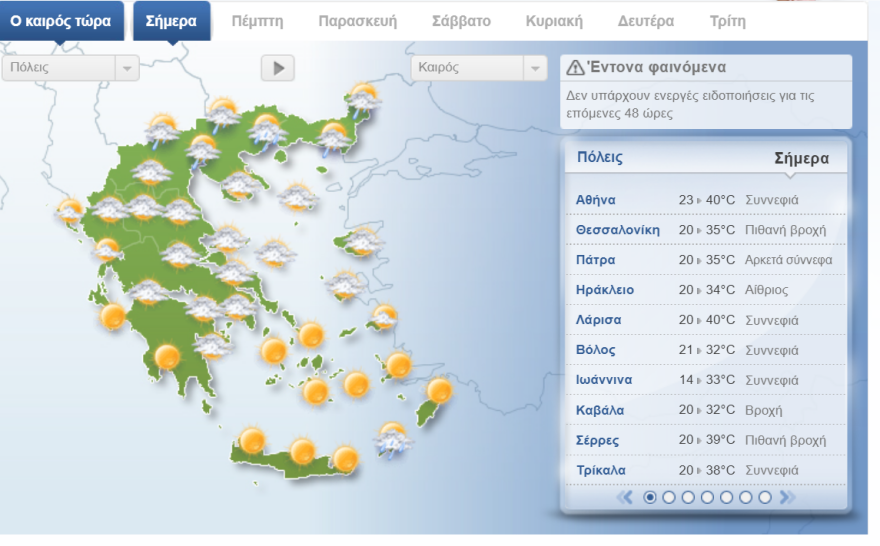The height and width of the screenshot is (546, 880).
Task: Click the map play animation button
Action: pos(278,68)
